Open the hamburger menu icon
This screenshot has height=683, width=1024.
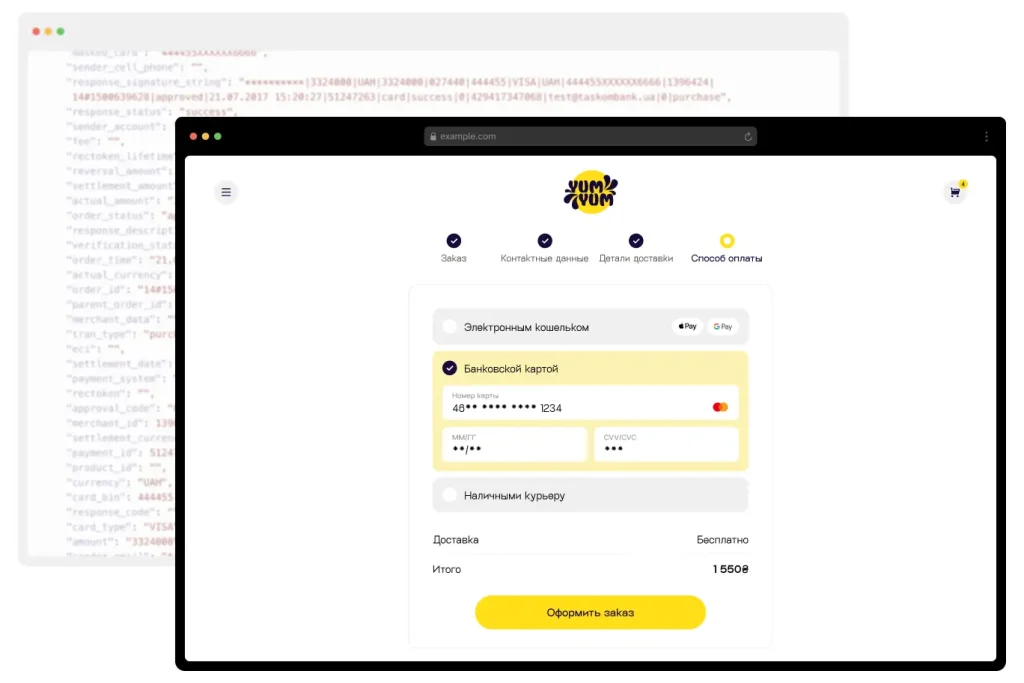pos(226,192)
